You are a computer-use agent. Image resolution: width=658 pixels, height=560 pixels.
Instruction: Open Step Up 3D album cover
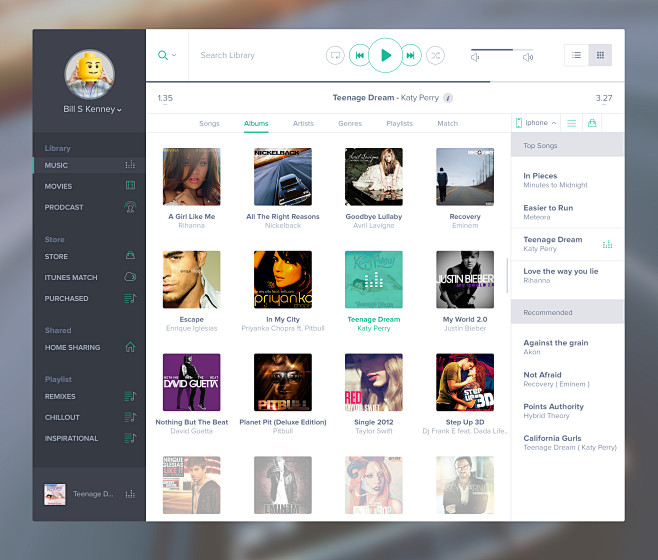[465, 382]
